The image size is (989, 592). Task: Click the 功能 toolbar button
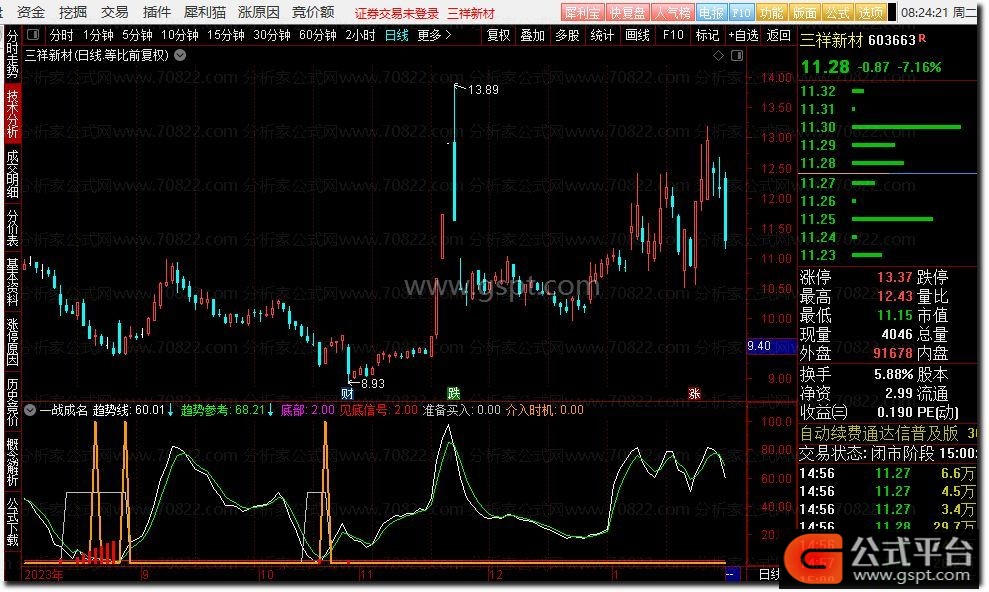point(771,13)
